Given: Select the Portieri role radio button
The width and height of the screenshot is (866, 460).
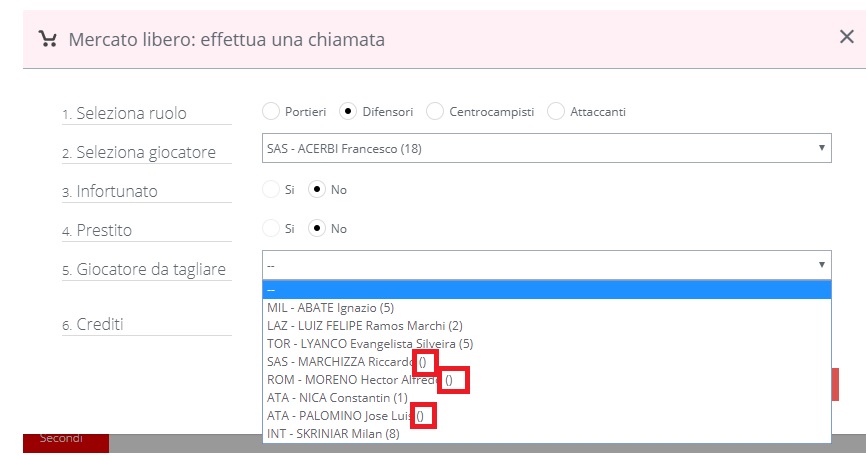Looking at the screenshot, I should (x=270, y=111).
